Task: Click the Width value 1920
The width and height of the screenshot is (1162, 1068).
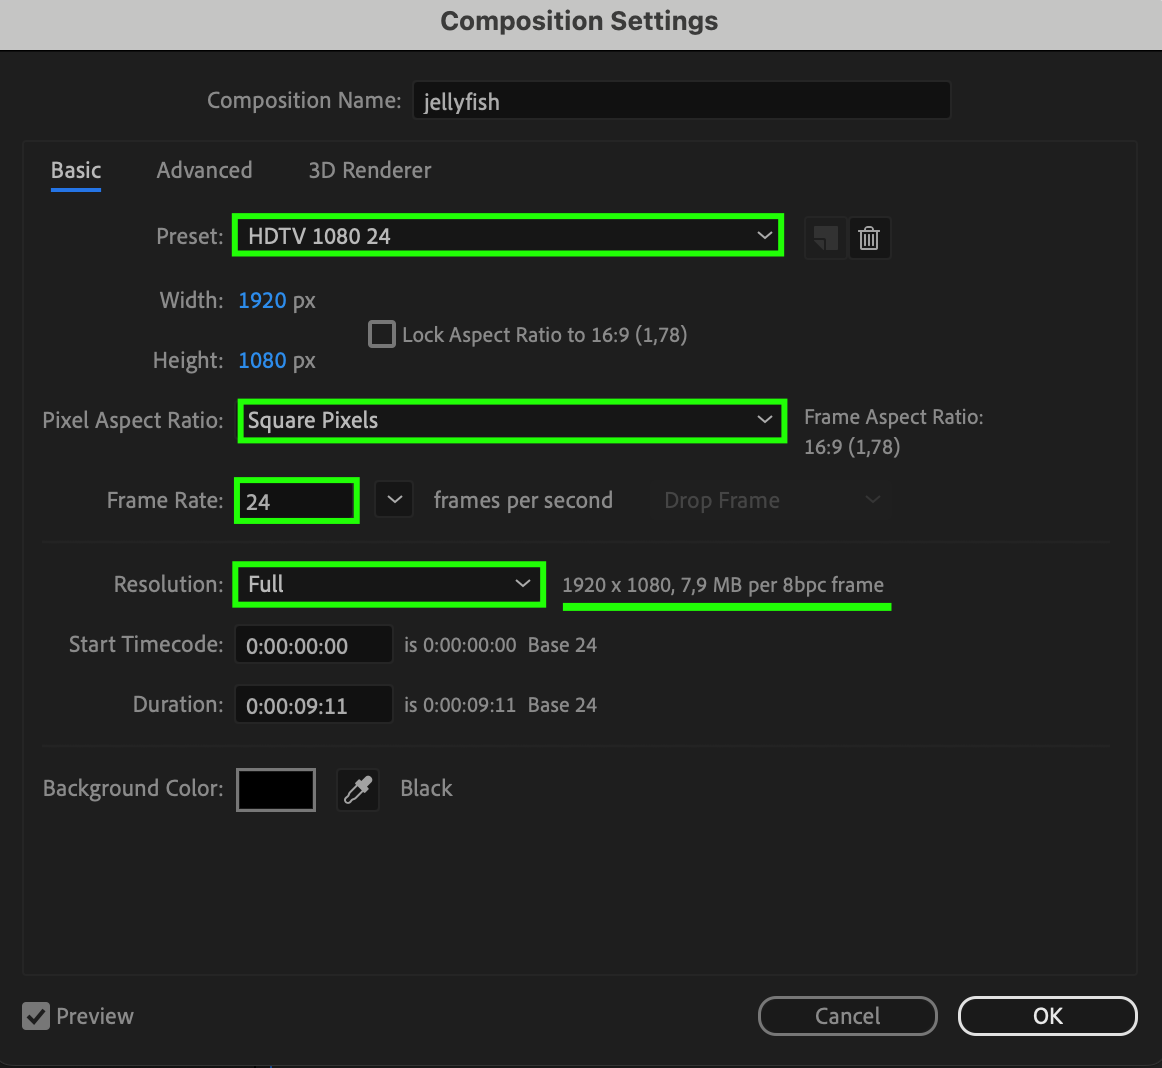Action: pyautogui.click(x=262, y=300)
